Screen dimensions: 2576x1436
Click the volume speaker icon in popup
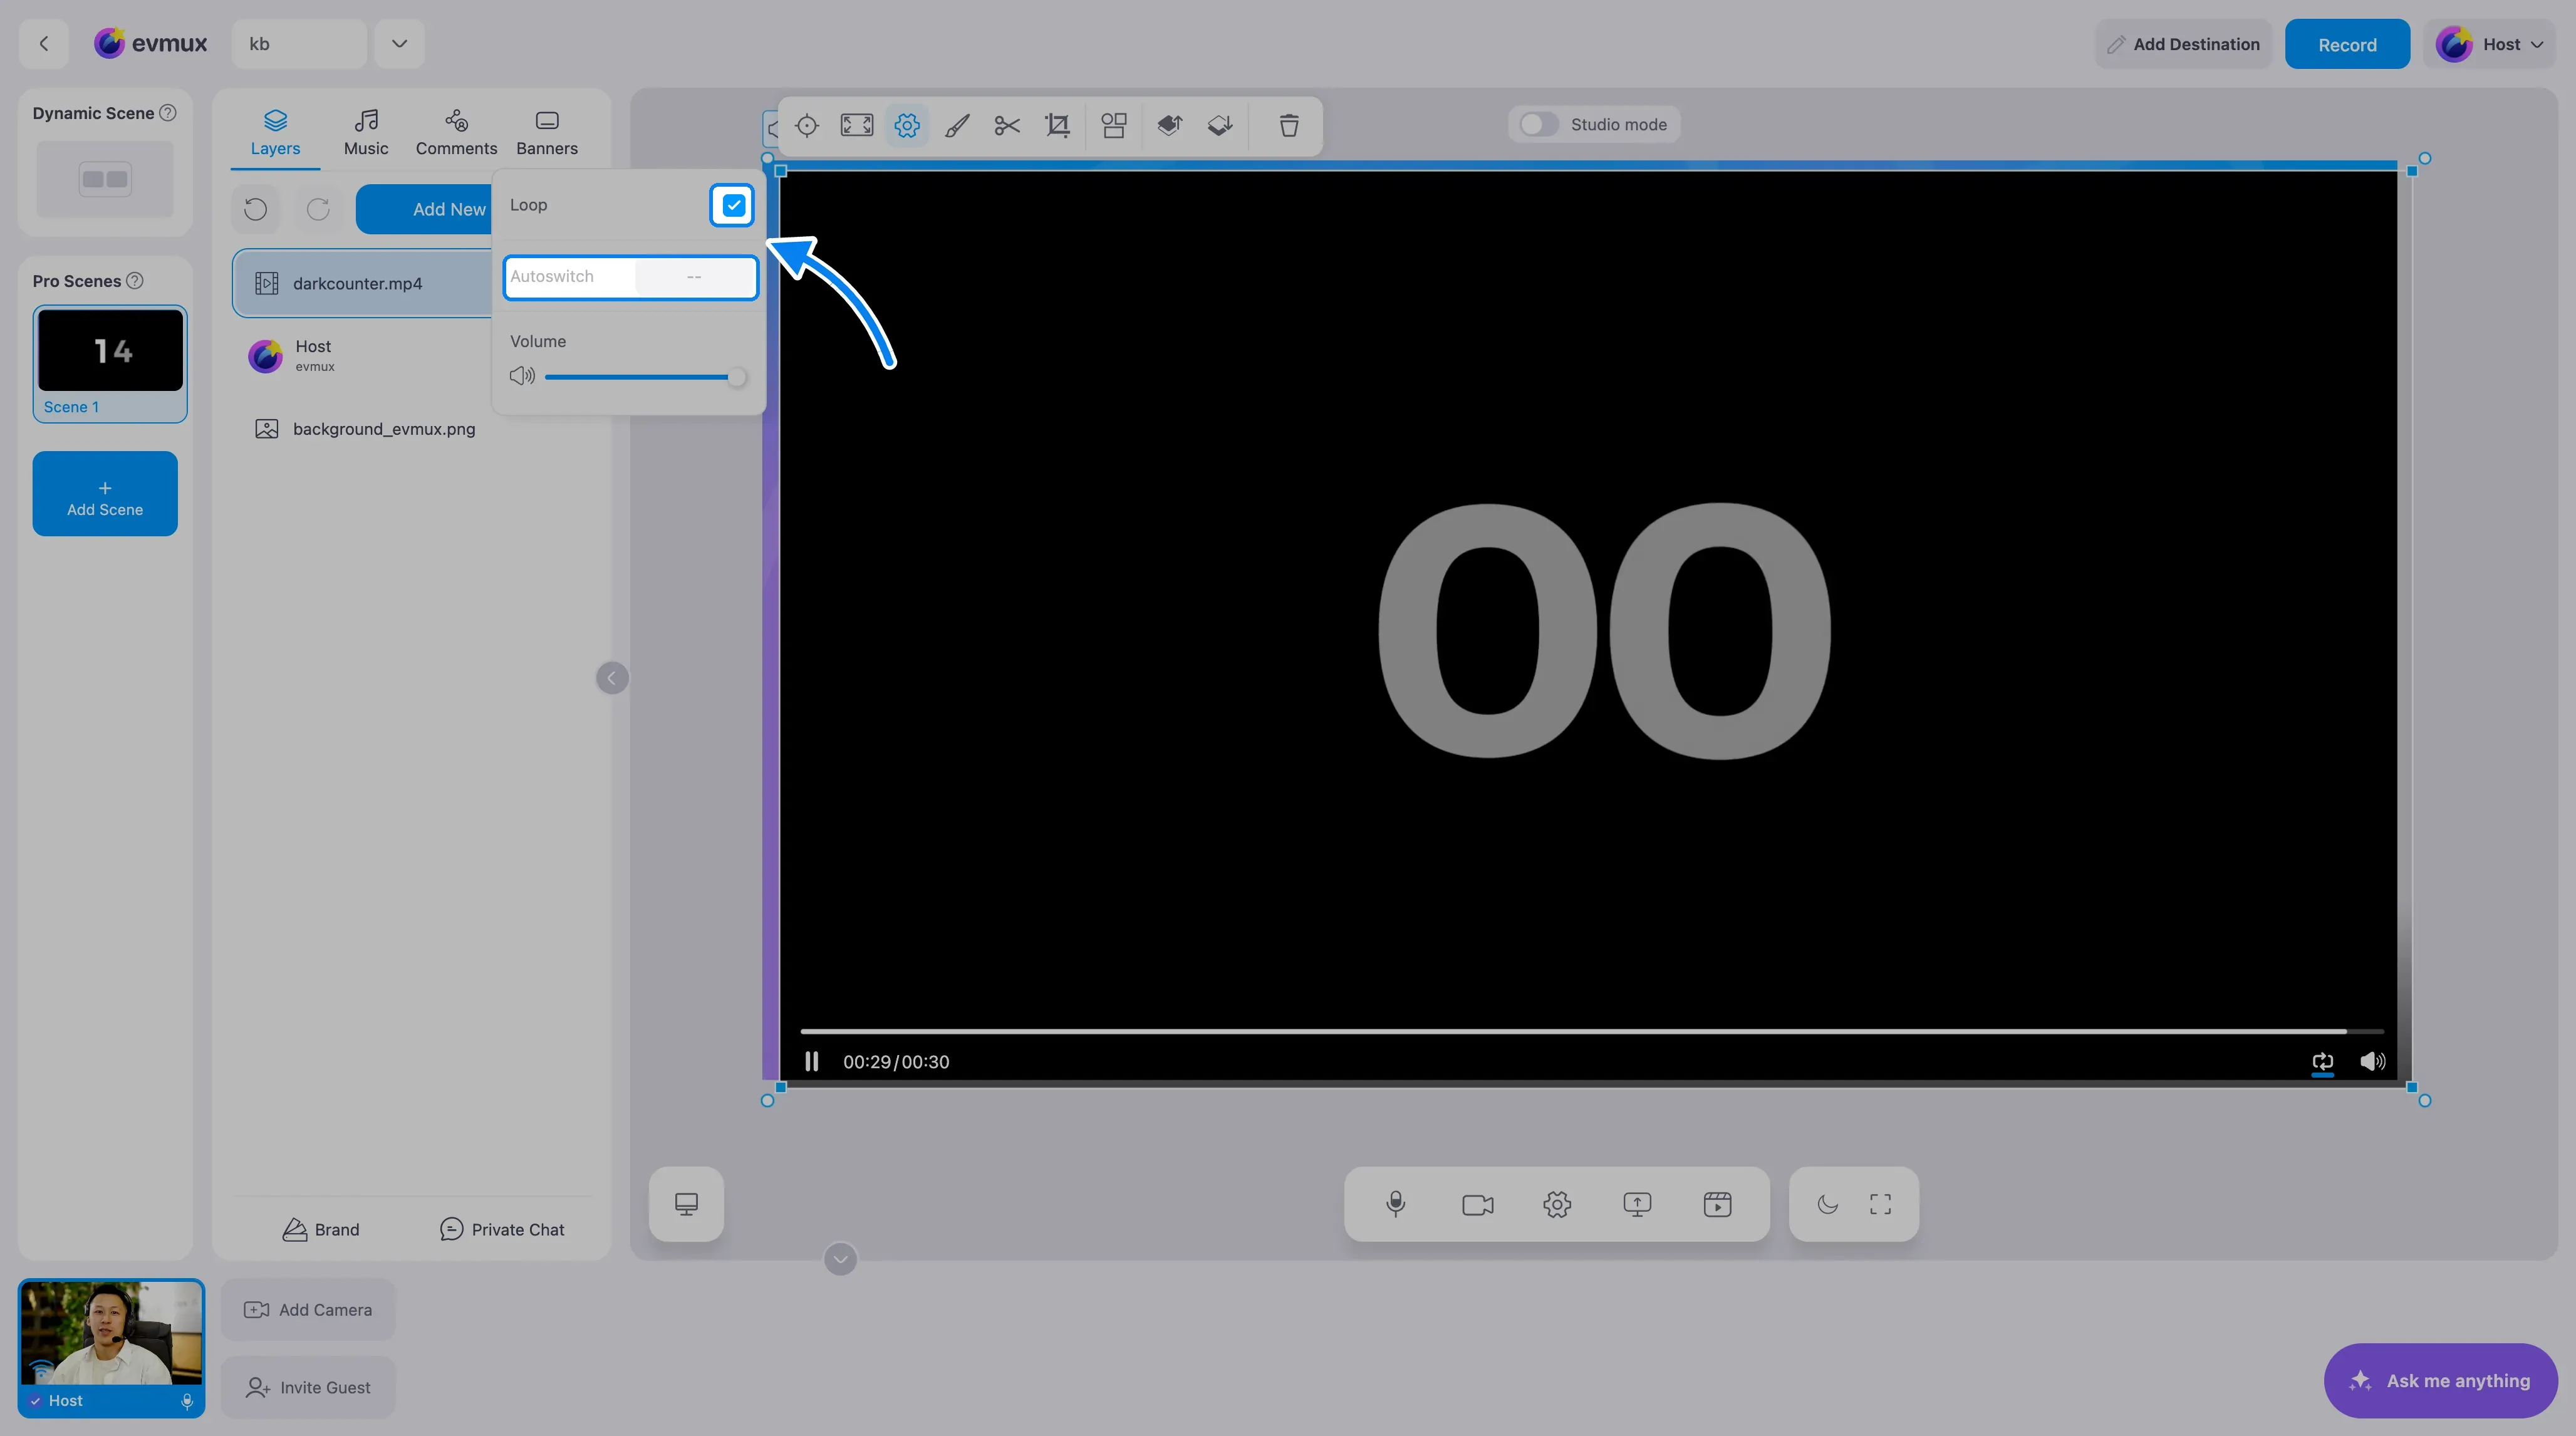pos(522,376)
